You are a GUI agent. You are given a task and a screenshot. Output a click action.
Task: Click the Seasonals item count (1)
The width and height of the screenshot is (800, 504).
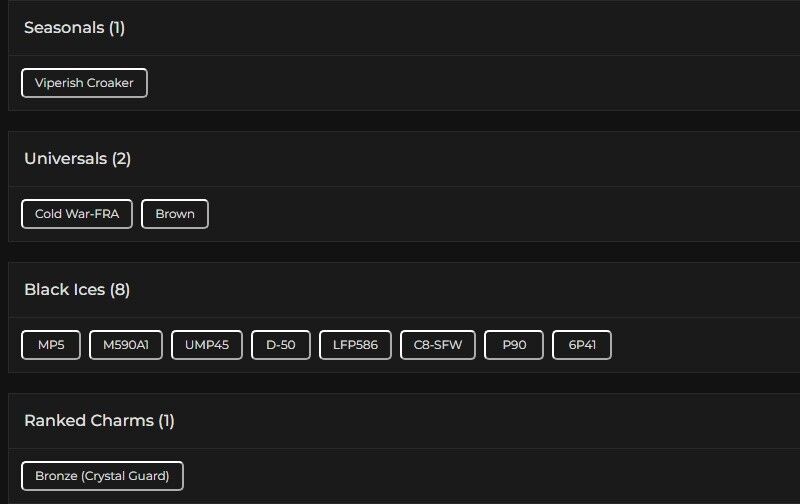[x=117, y=28]
